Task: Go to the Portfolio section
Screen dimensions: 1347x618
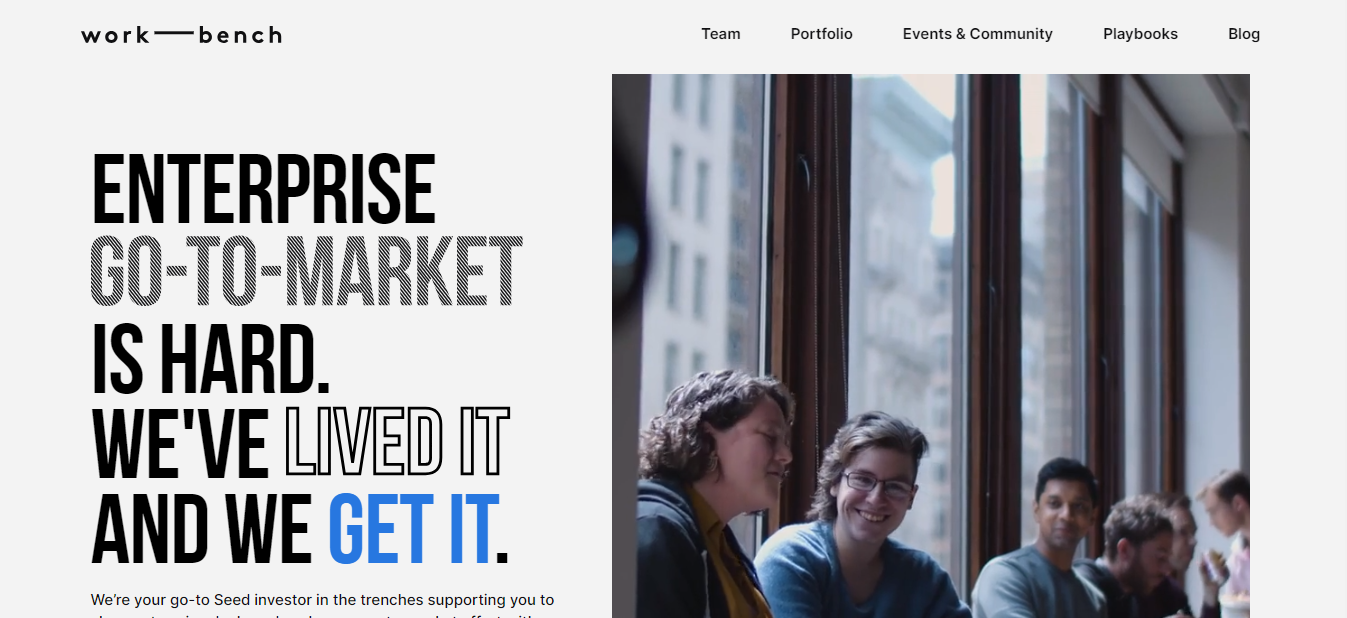Action: tap(822, 34)
